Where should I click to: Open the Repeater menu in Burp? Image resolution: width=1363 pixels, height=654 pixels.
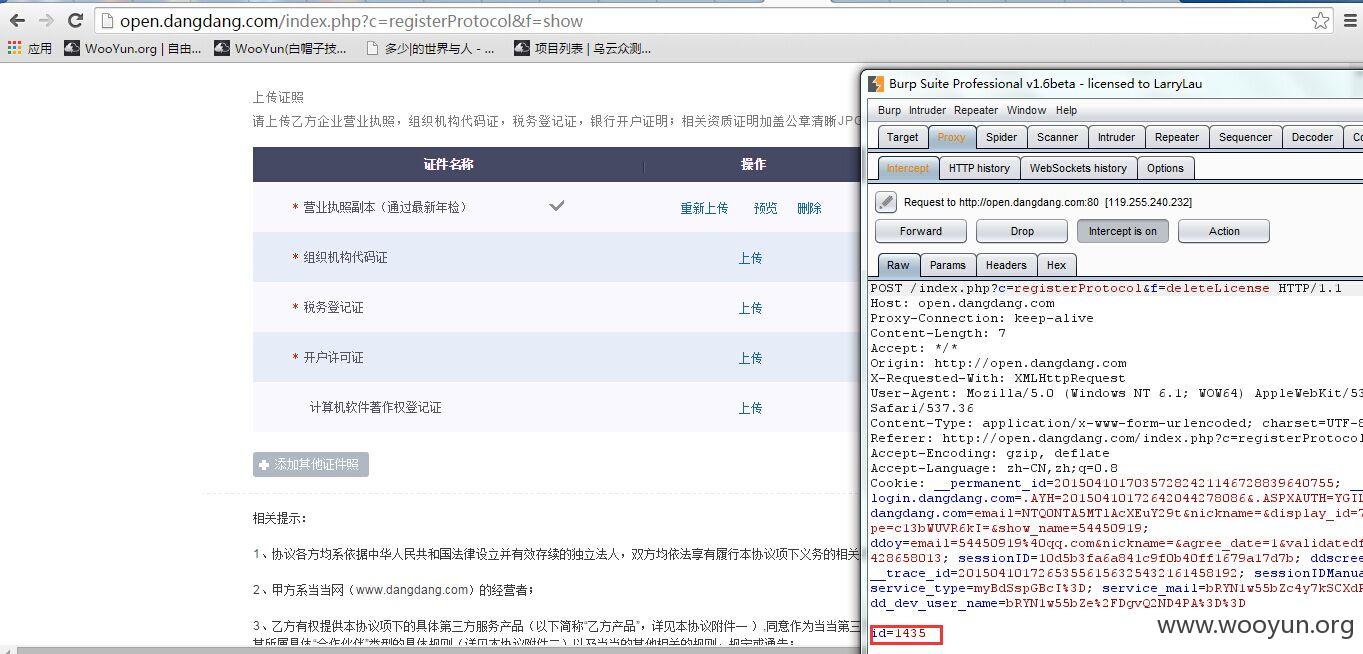point(976,110)
